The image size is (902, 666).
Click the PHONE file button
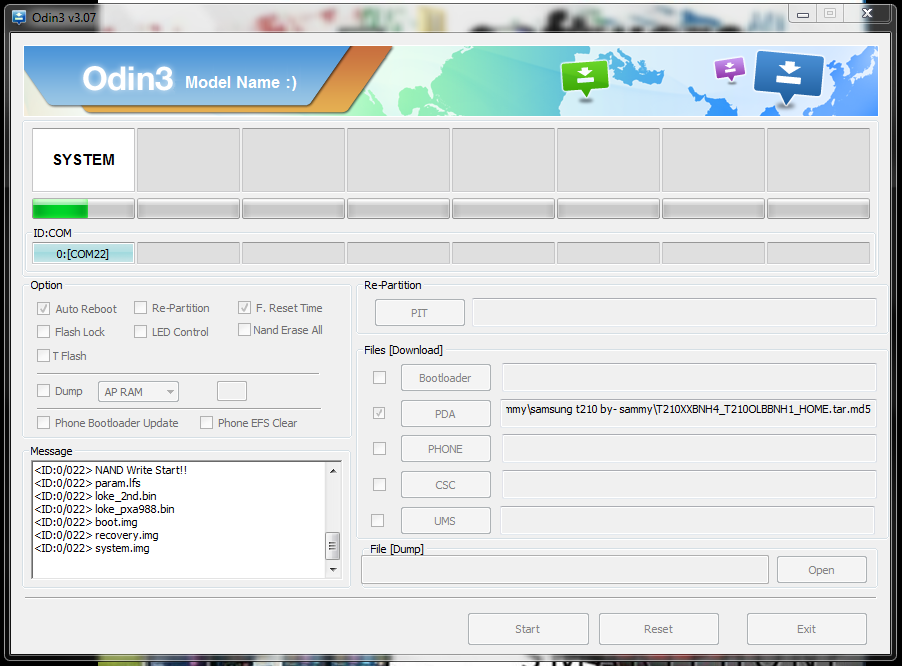pyautogui.click(x=445, y=449)
